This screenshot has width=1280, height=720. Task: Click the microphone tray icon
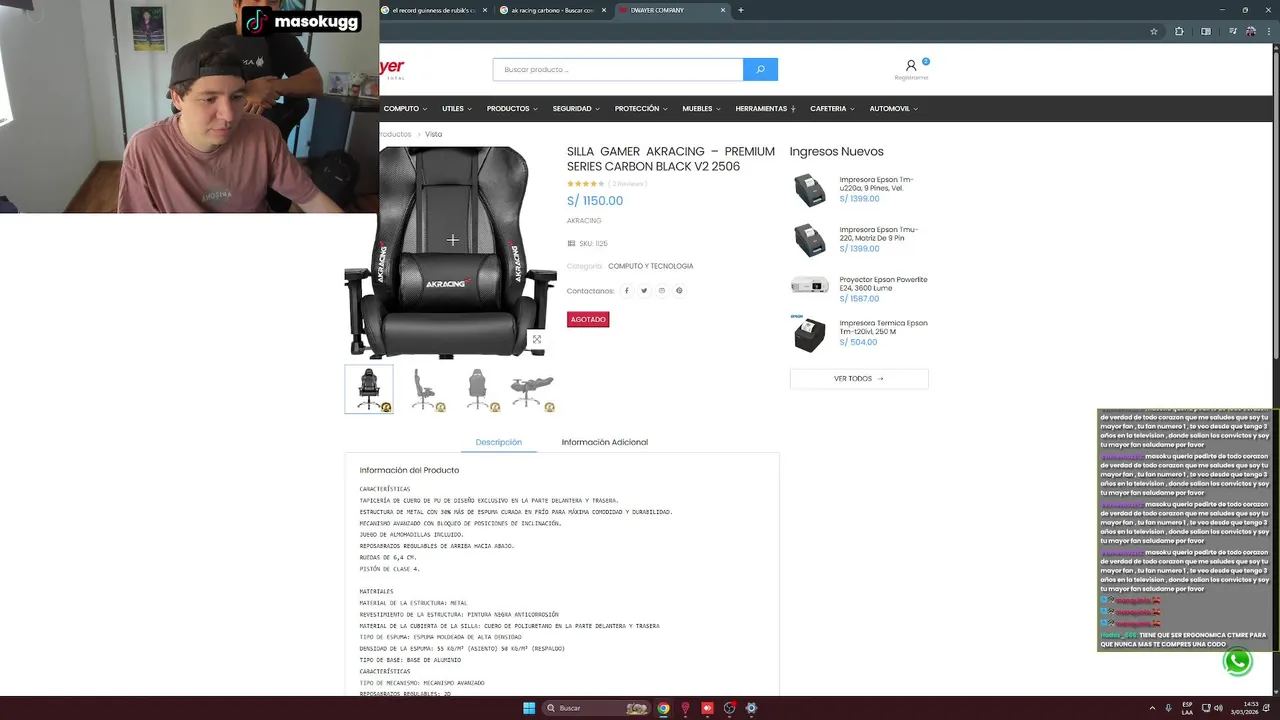point(1168,708)
